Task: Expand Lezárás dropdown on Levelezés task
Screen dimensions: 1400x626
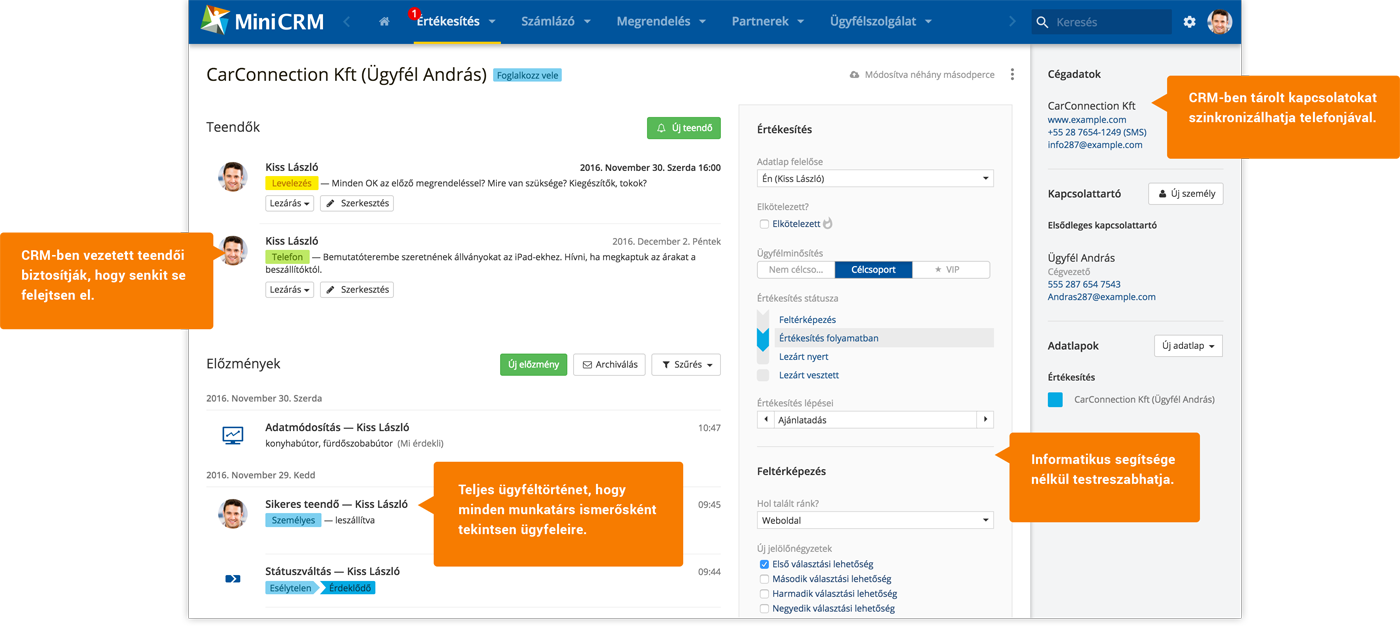Action: point(289,203)
